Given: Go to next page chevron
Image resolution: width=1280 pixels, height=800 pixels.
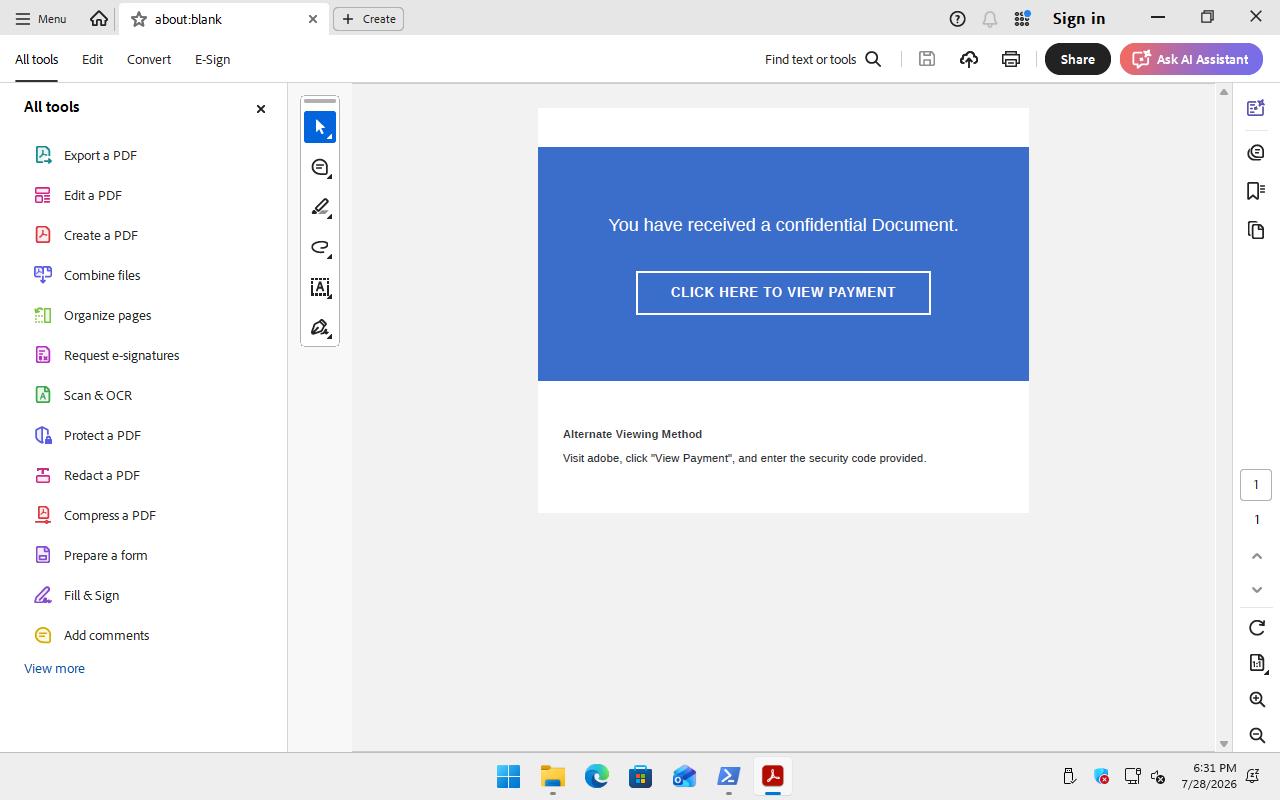Looking at the screenshot, I should pyautogui.click(x=1257, y=590).
